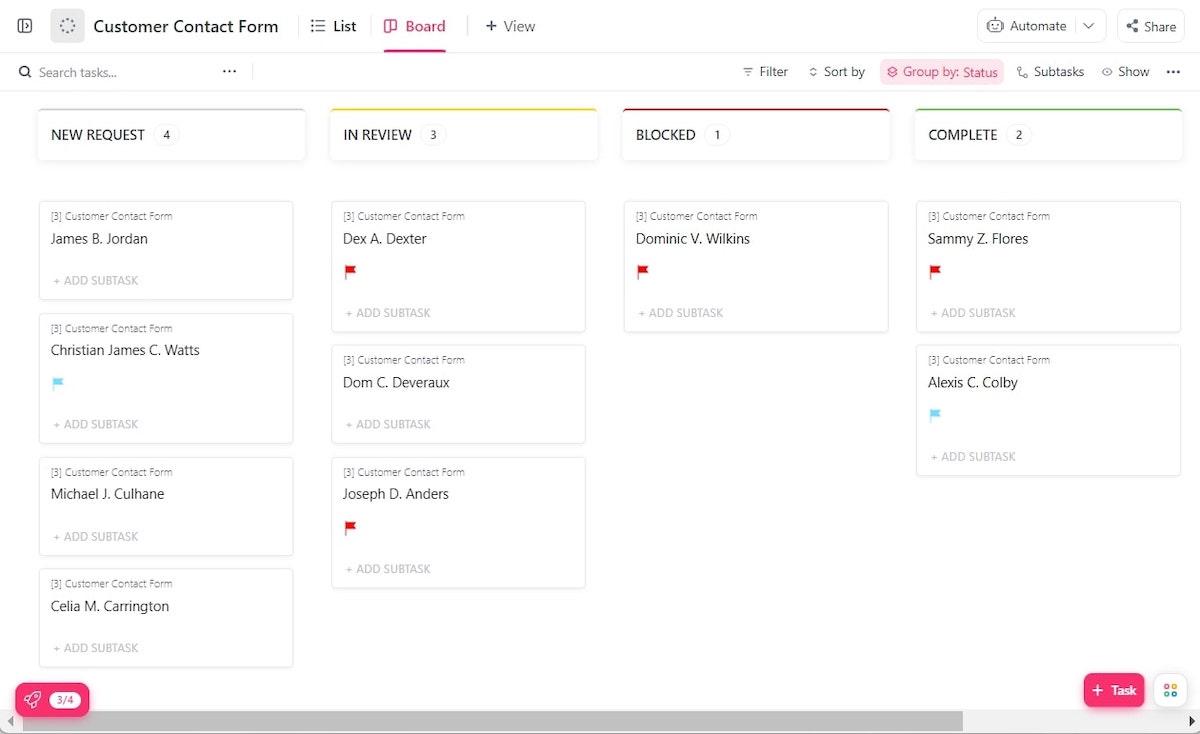The image size is (1200, 734).
Task: Open the far-right toolbar ellipsis menu
Action: click(x=1173, y=72)
